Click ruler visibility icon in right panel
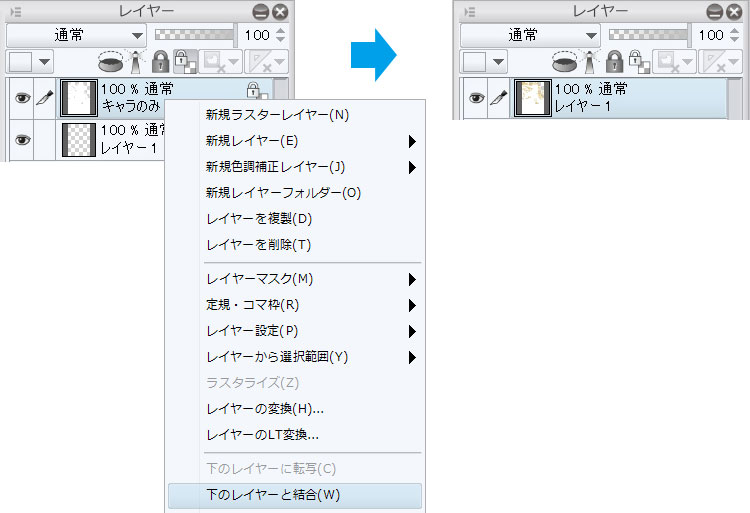This screenshot has height=513, width=750. pyautogui.click(x=720, y=62)
